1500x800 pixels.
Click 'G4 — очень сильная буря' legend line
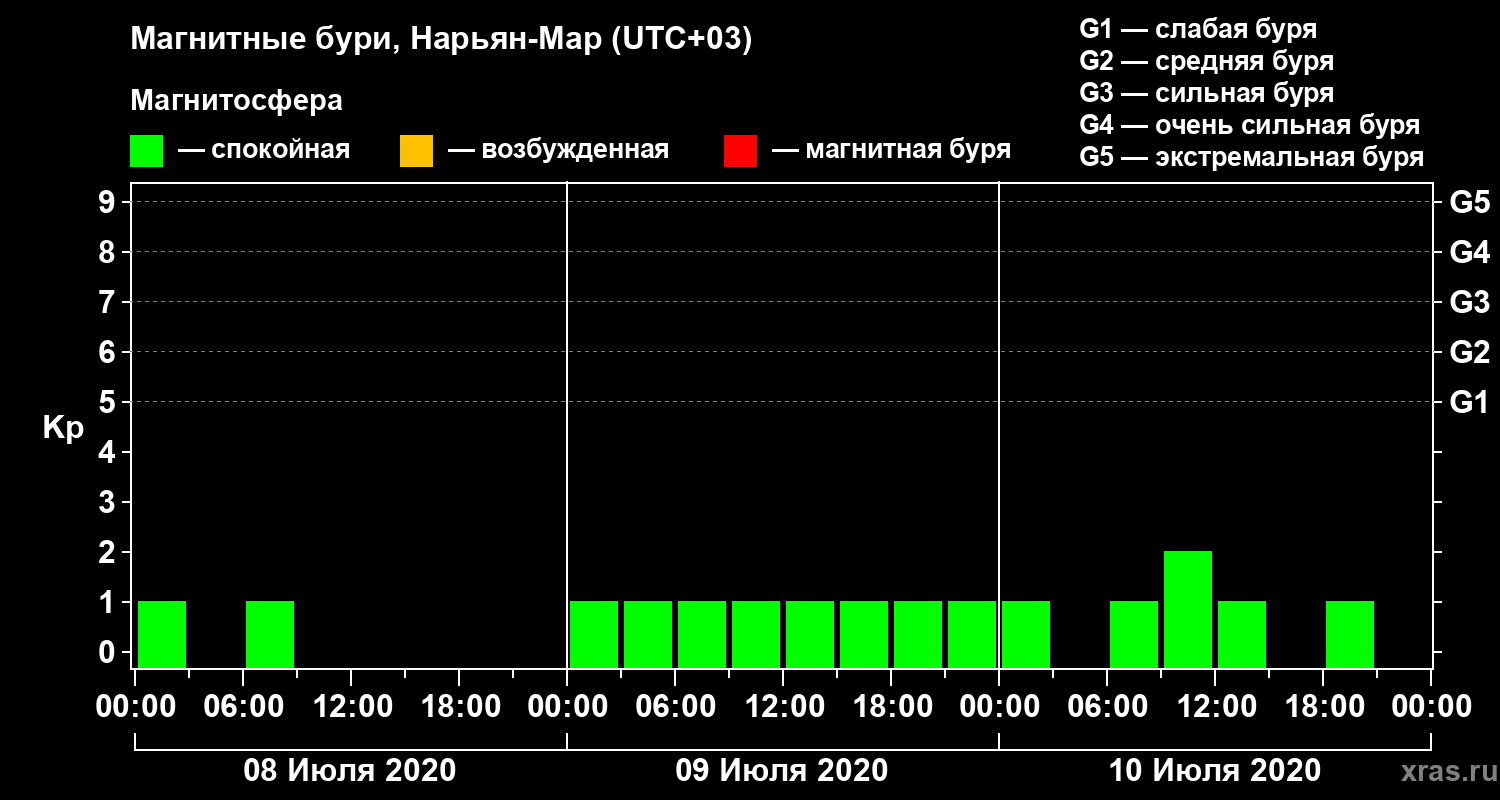1249,125
